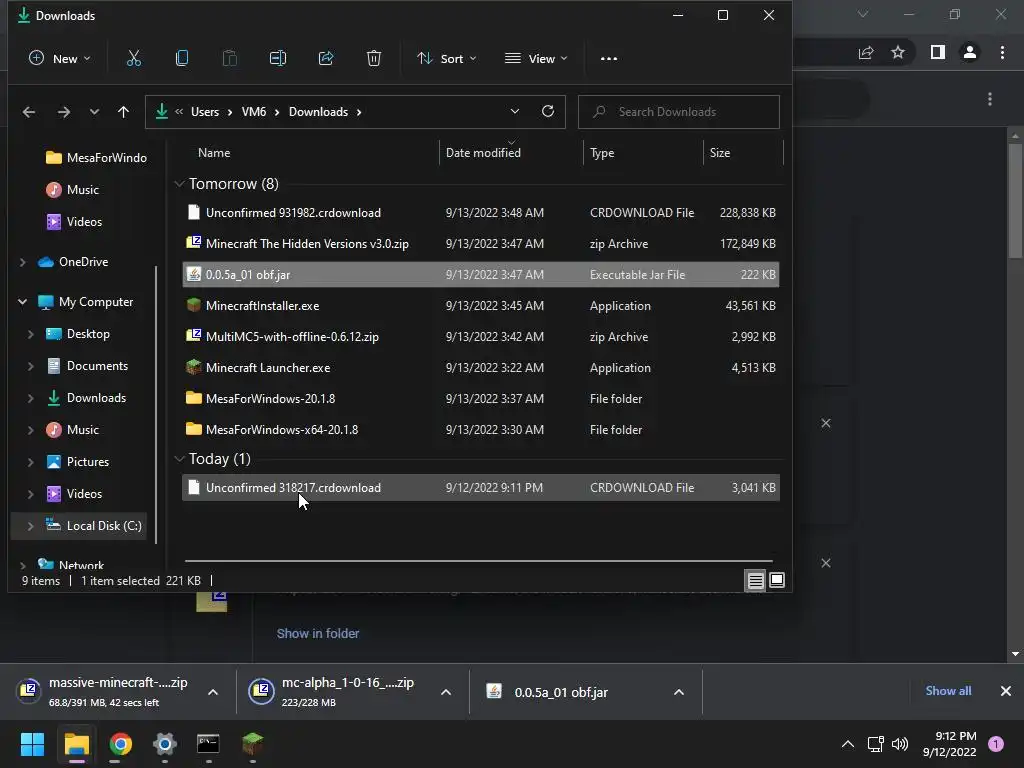
Task: Click VM6 in the address breadcrumb
Action: click(254, 112)
